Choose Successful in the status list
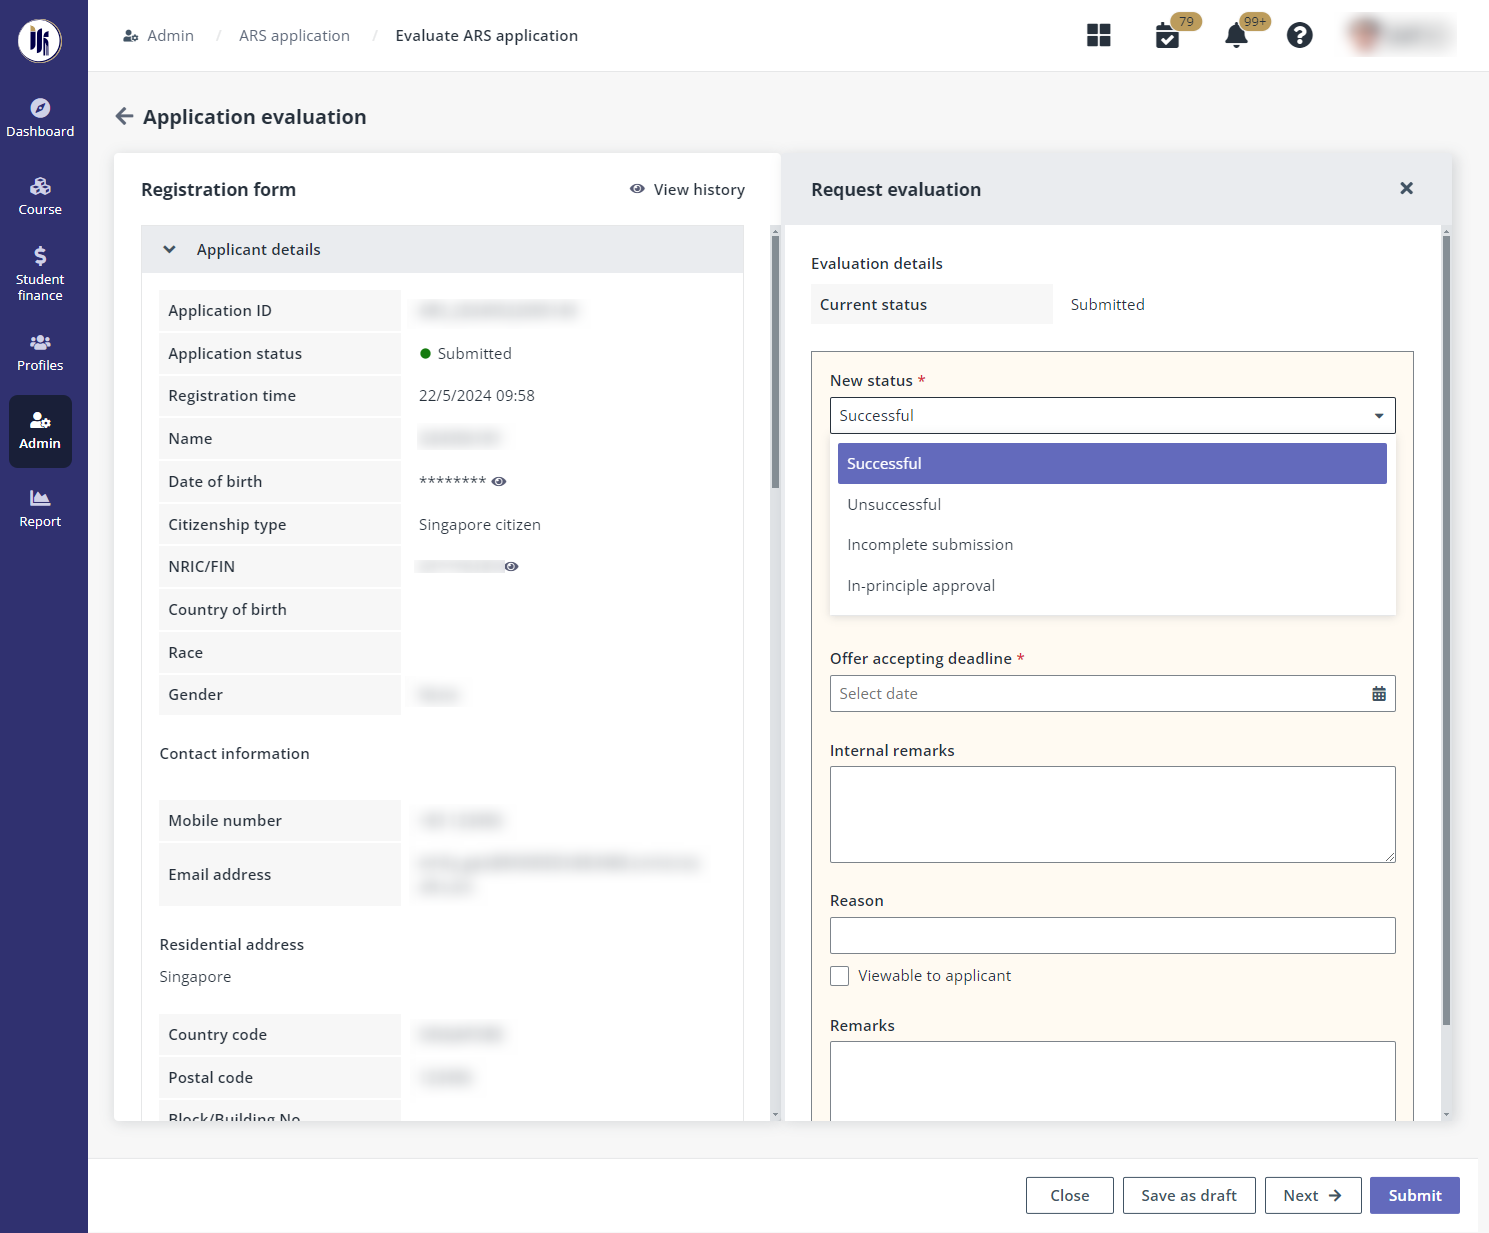 pyautogui.click(x=1112, y=464)
